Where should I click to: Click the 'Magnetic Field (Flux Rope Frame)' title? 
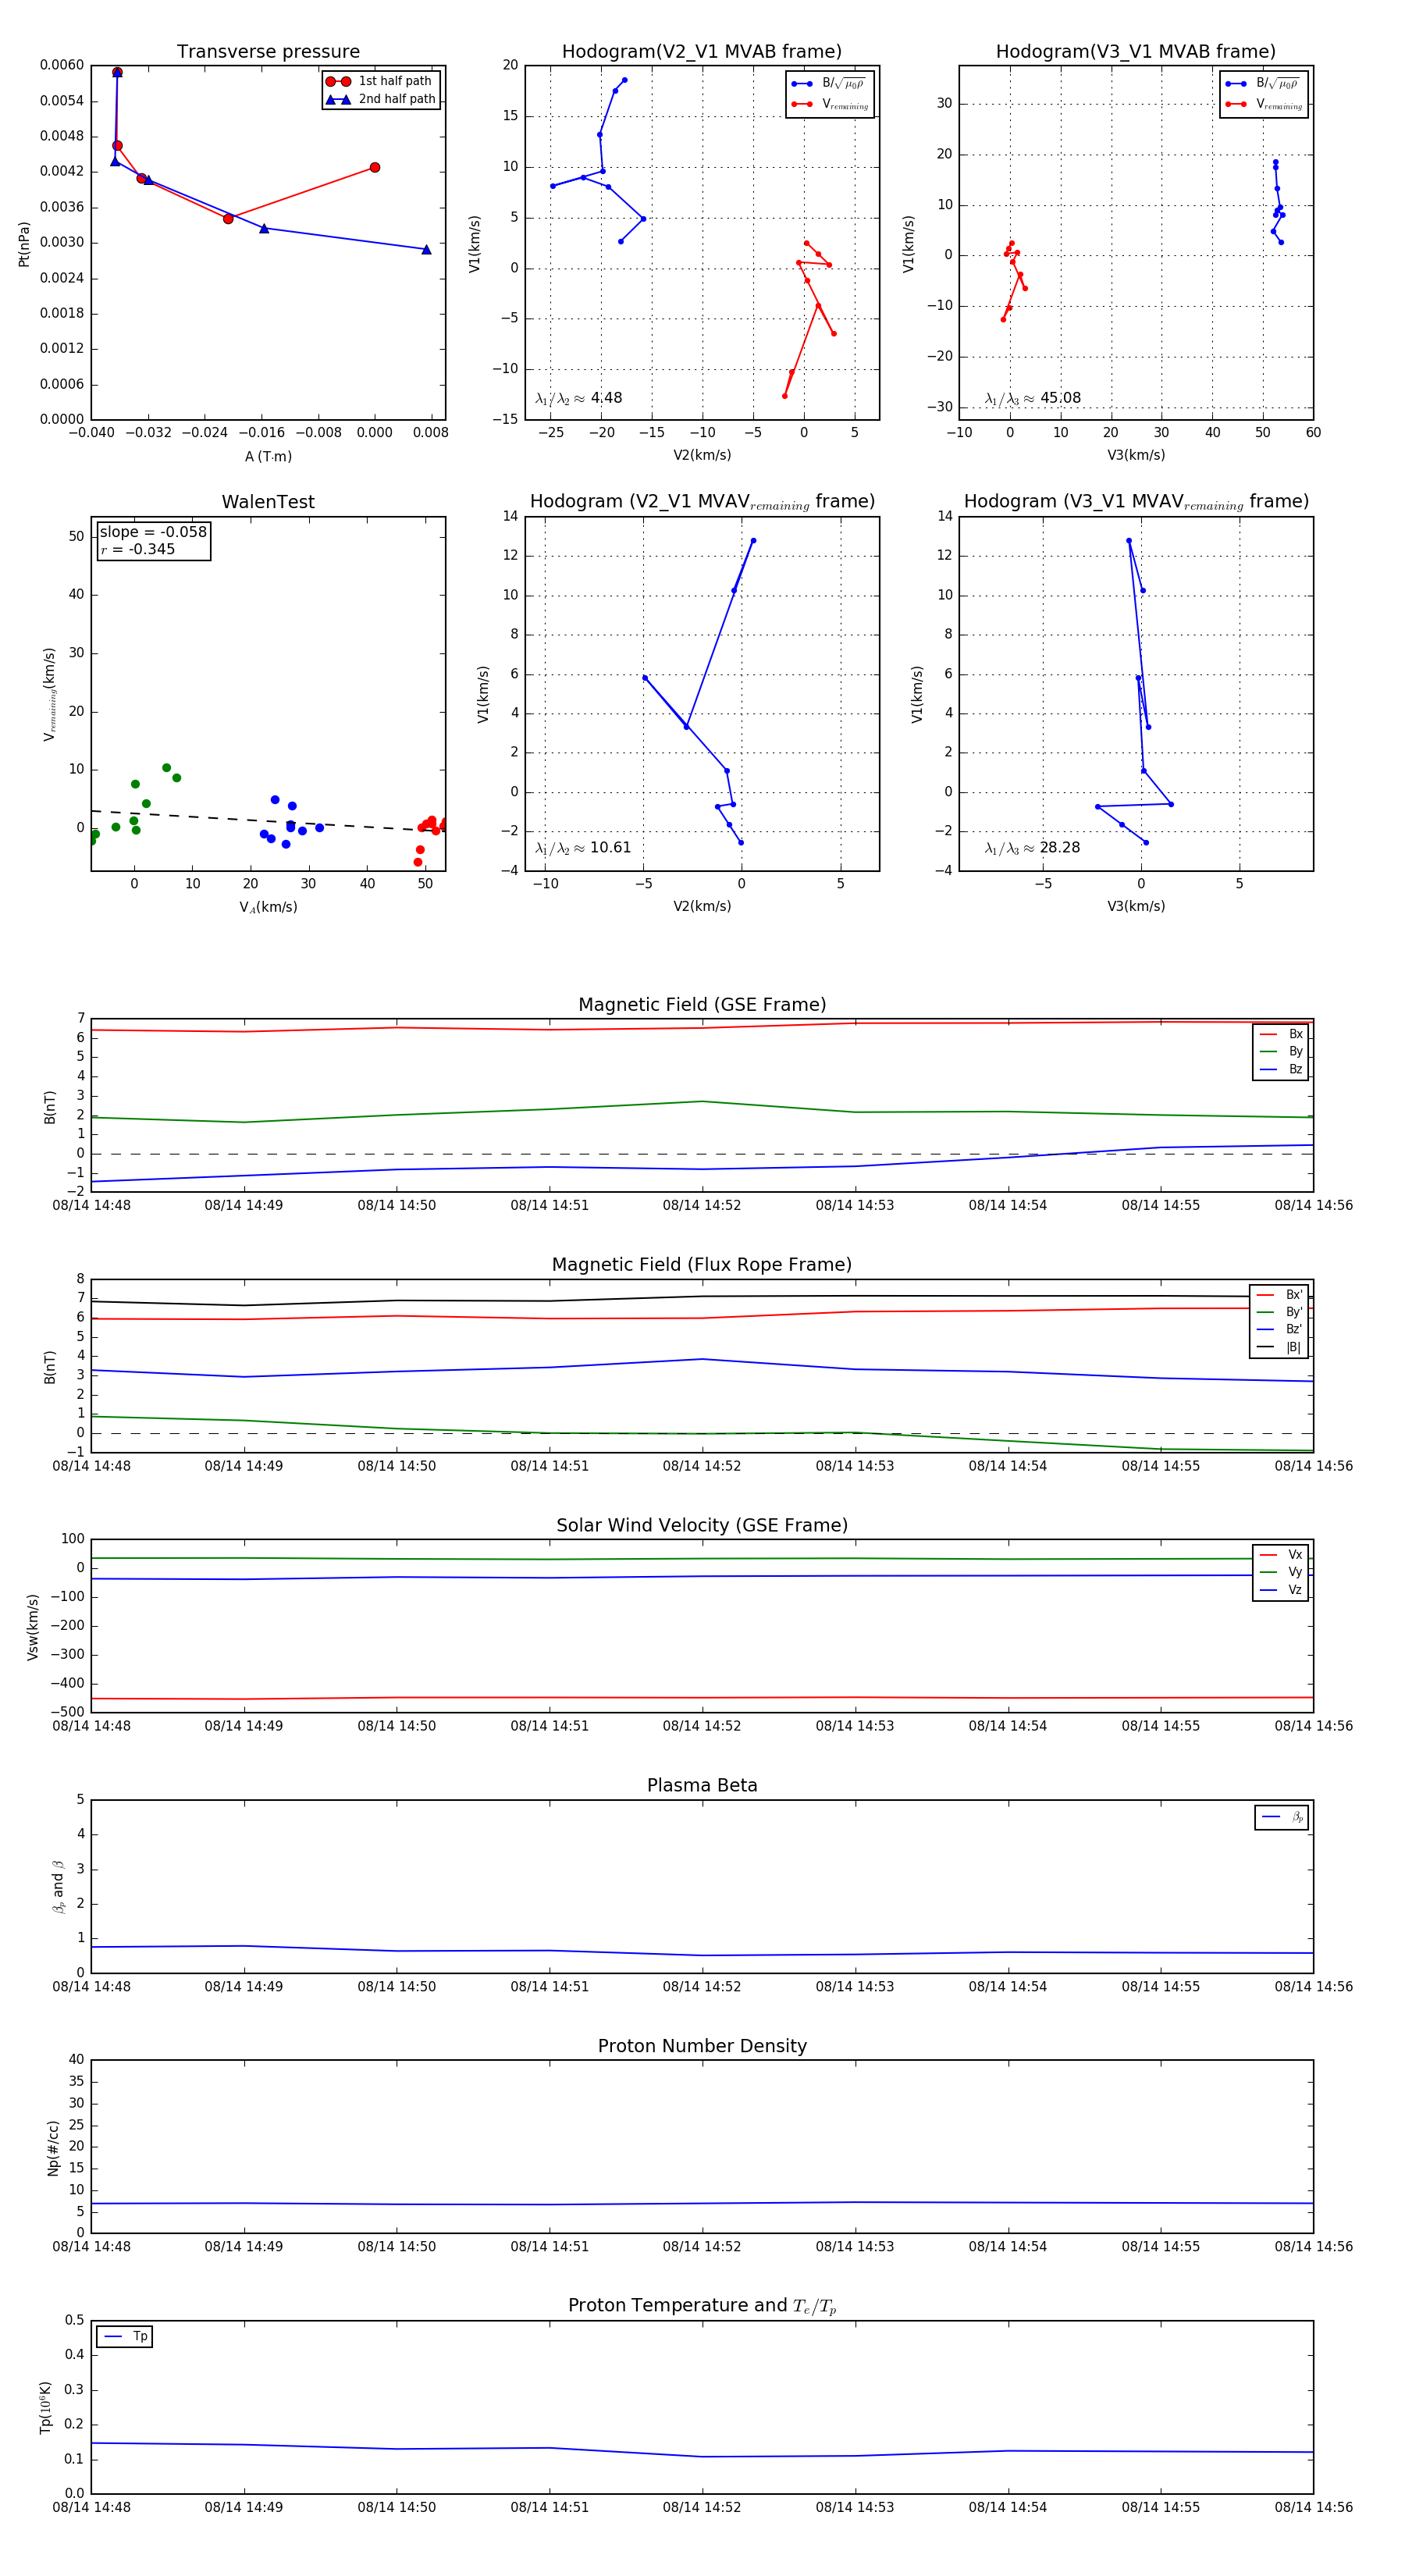point(702,1265)
